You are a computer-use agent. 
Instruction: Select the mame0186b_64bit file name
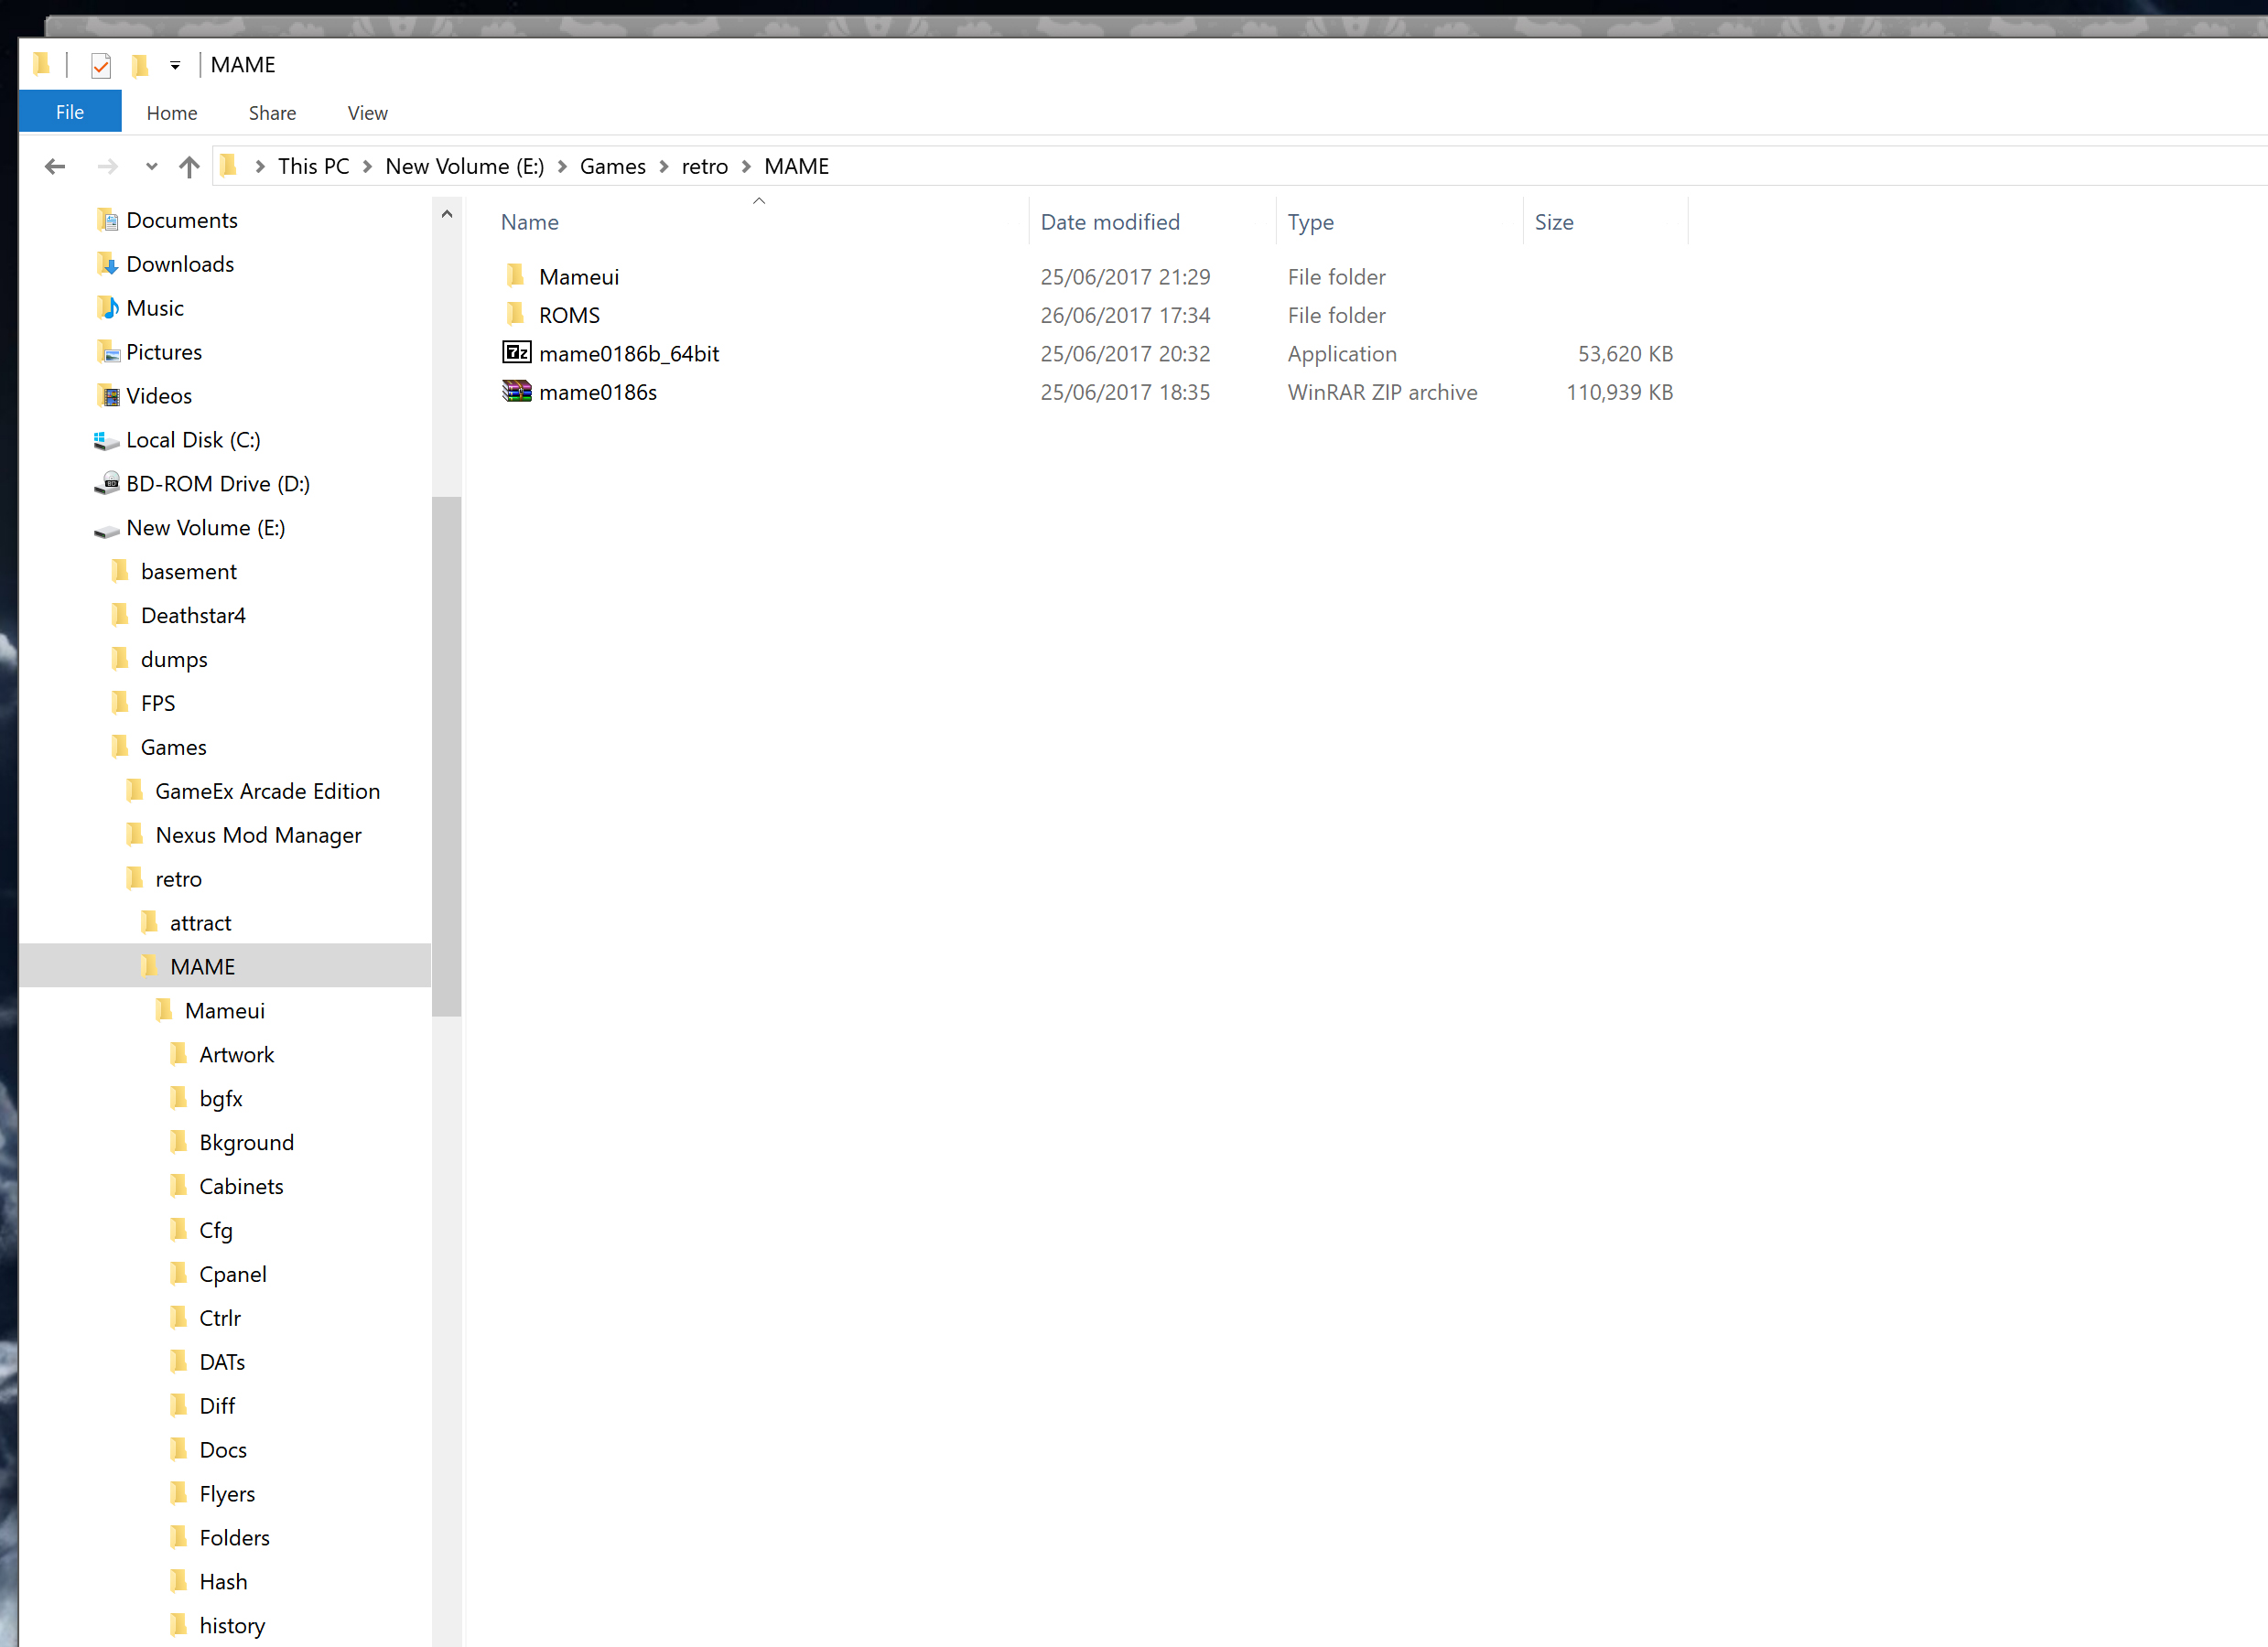629,354
